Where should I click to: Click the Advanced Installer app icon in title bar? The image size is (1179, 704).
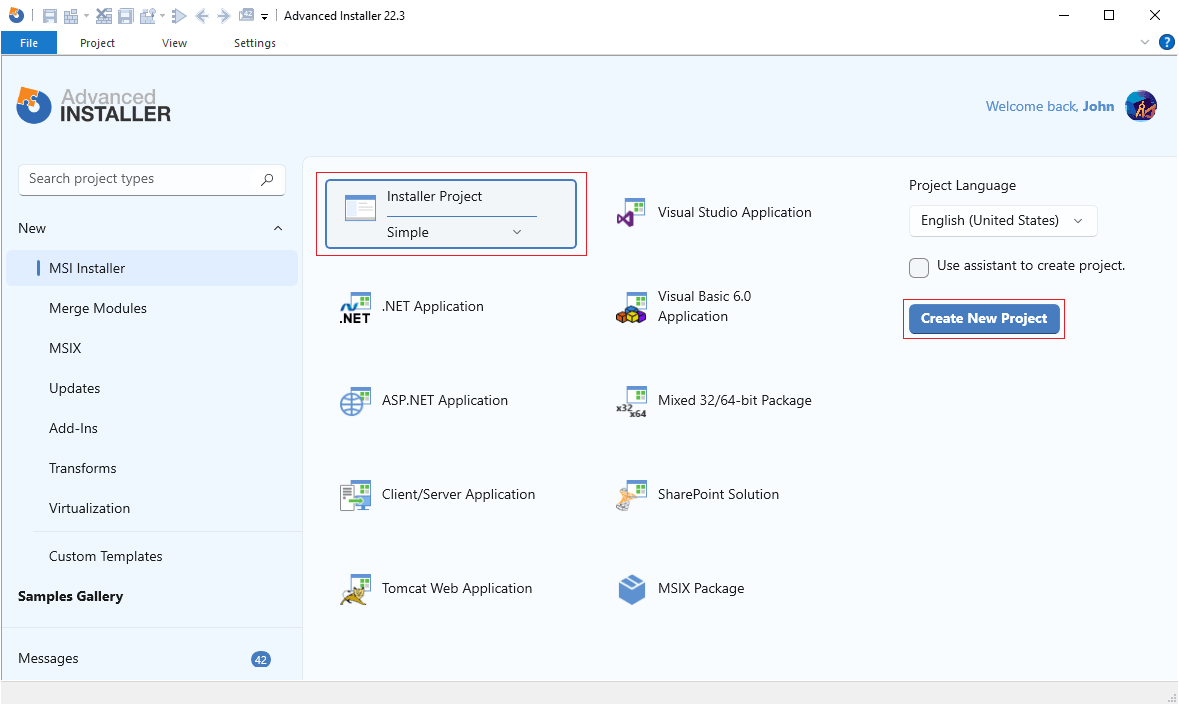[x=16, y=15]
